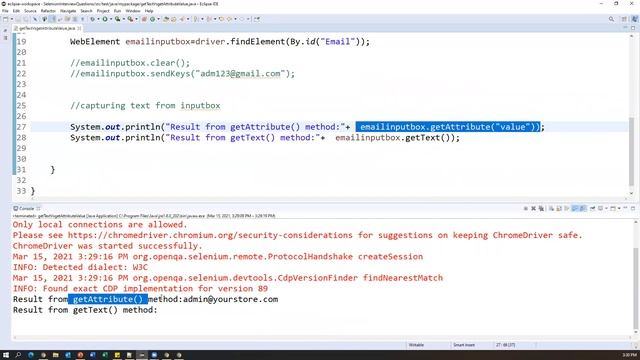This screenshot has width=640, height=360.
Task: Toggle Show Console on standard error change
Action: [x=583, y=209]
